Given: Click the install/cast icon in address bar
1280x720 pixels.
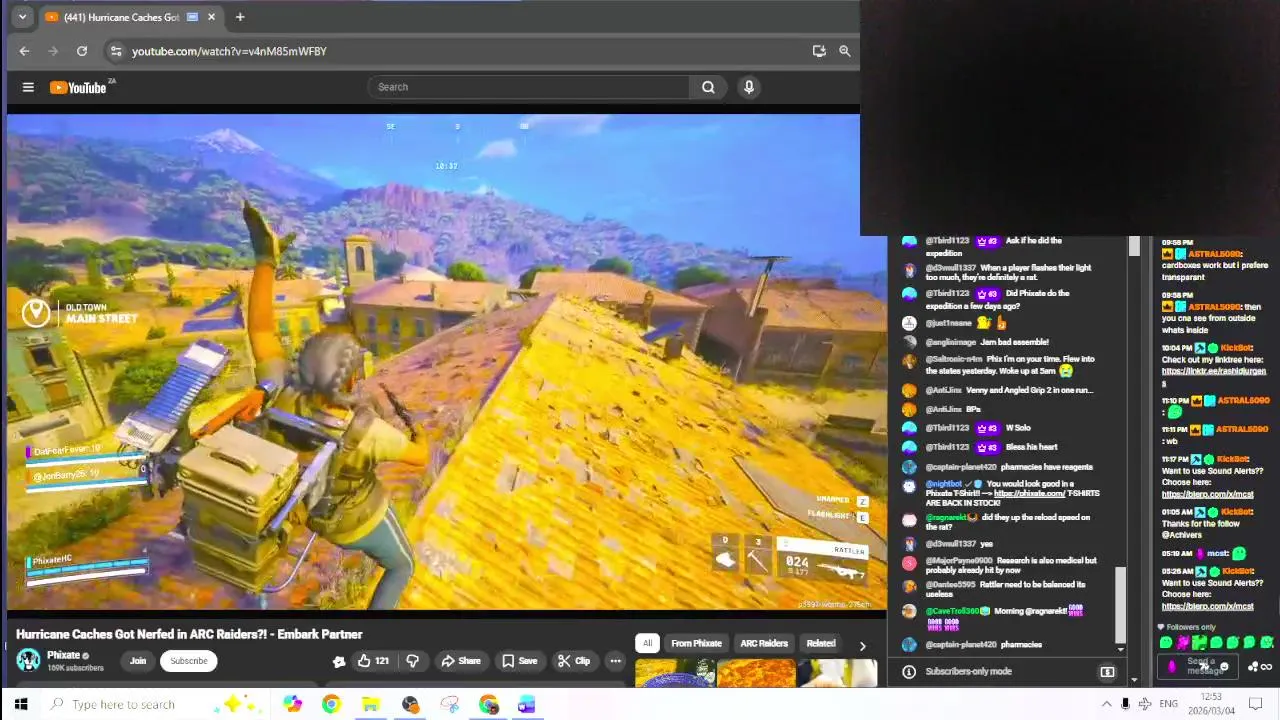Looking at the screenshot, I should [819, 51].
